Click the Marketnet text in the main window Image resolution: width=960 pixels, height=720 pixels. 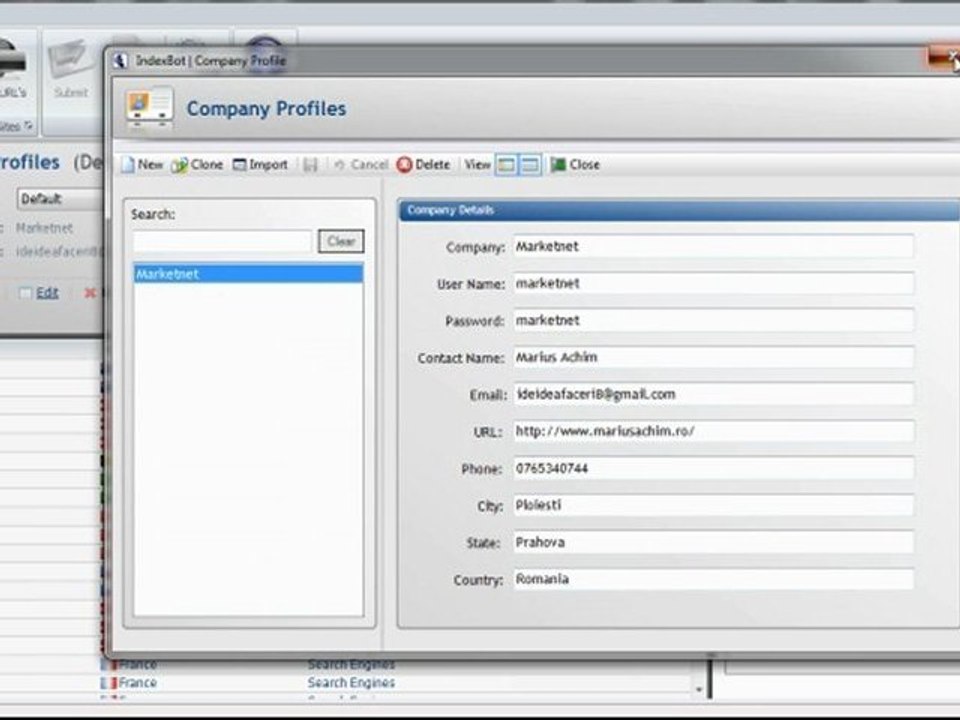(x=44, y=228)
